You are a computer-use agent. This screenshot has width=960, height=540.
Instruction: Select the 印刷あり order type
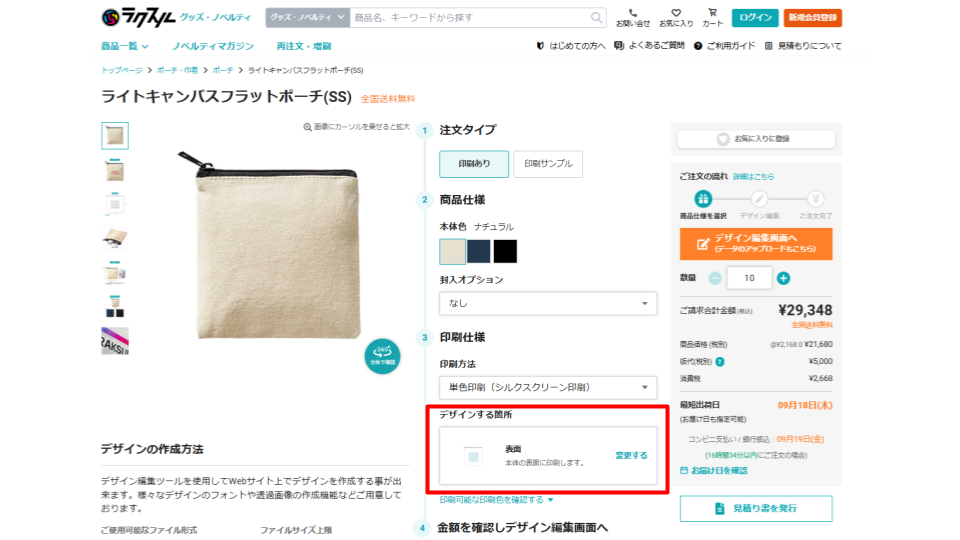(474, 164)
